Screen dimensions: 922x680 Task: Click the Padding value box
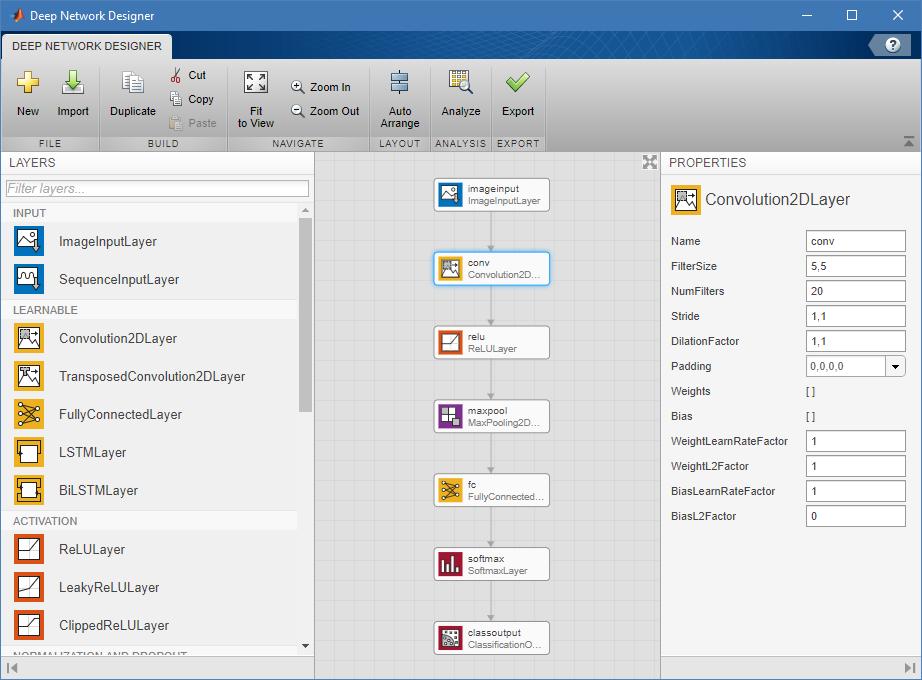(846, 366)
